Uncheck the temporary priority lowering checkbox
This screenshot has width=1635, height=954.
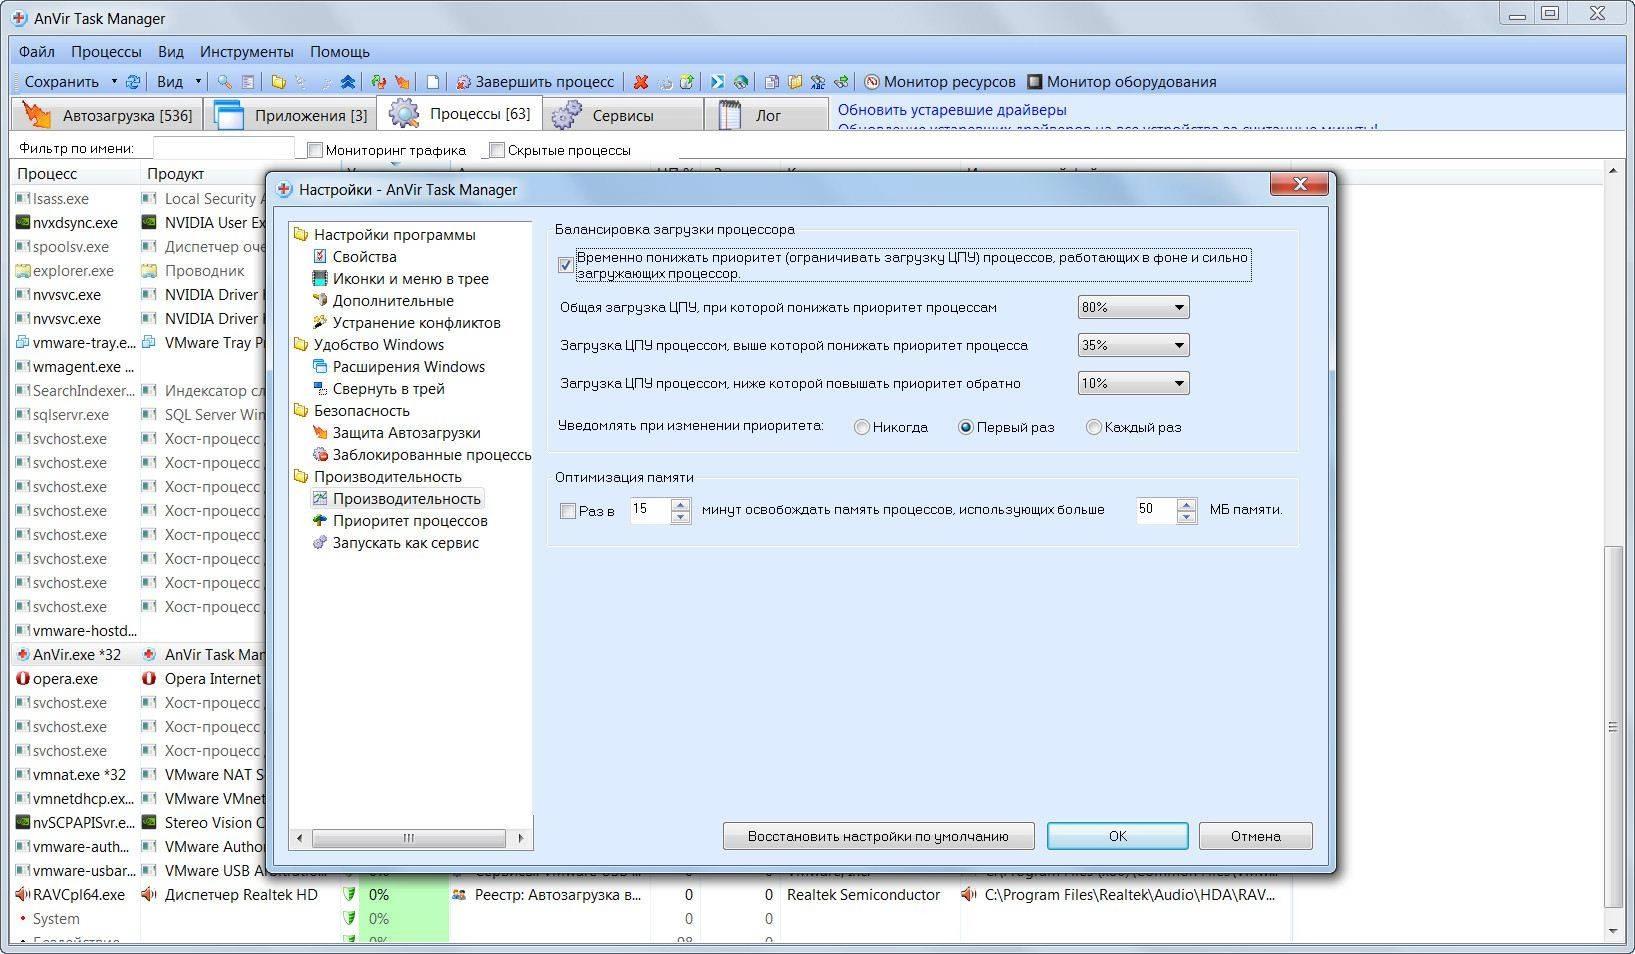click(x=566, y=265)
